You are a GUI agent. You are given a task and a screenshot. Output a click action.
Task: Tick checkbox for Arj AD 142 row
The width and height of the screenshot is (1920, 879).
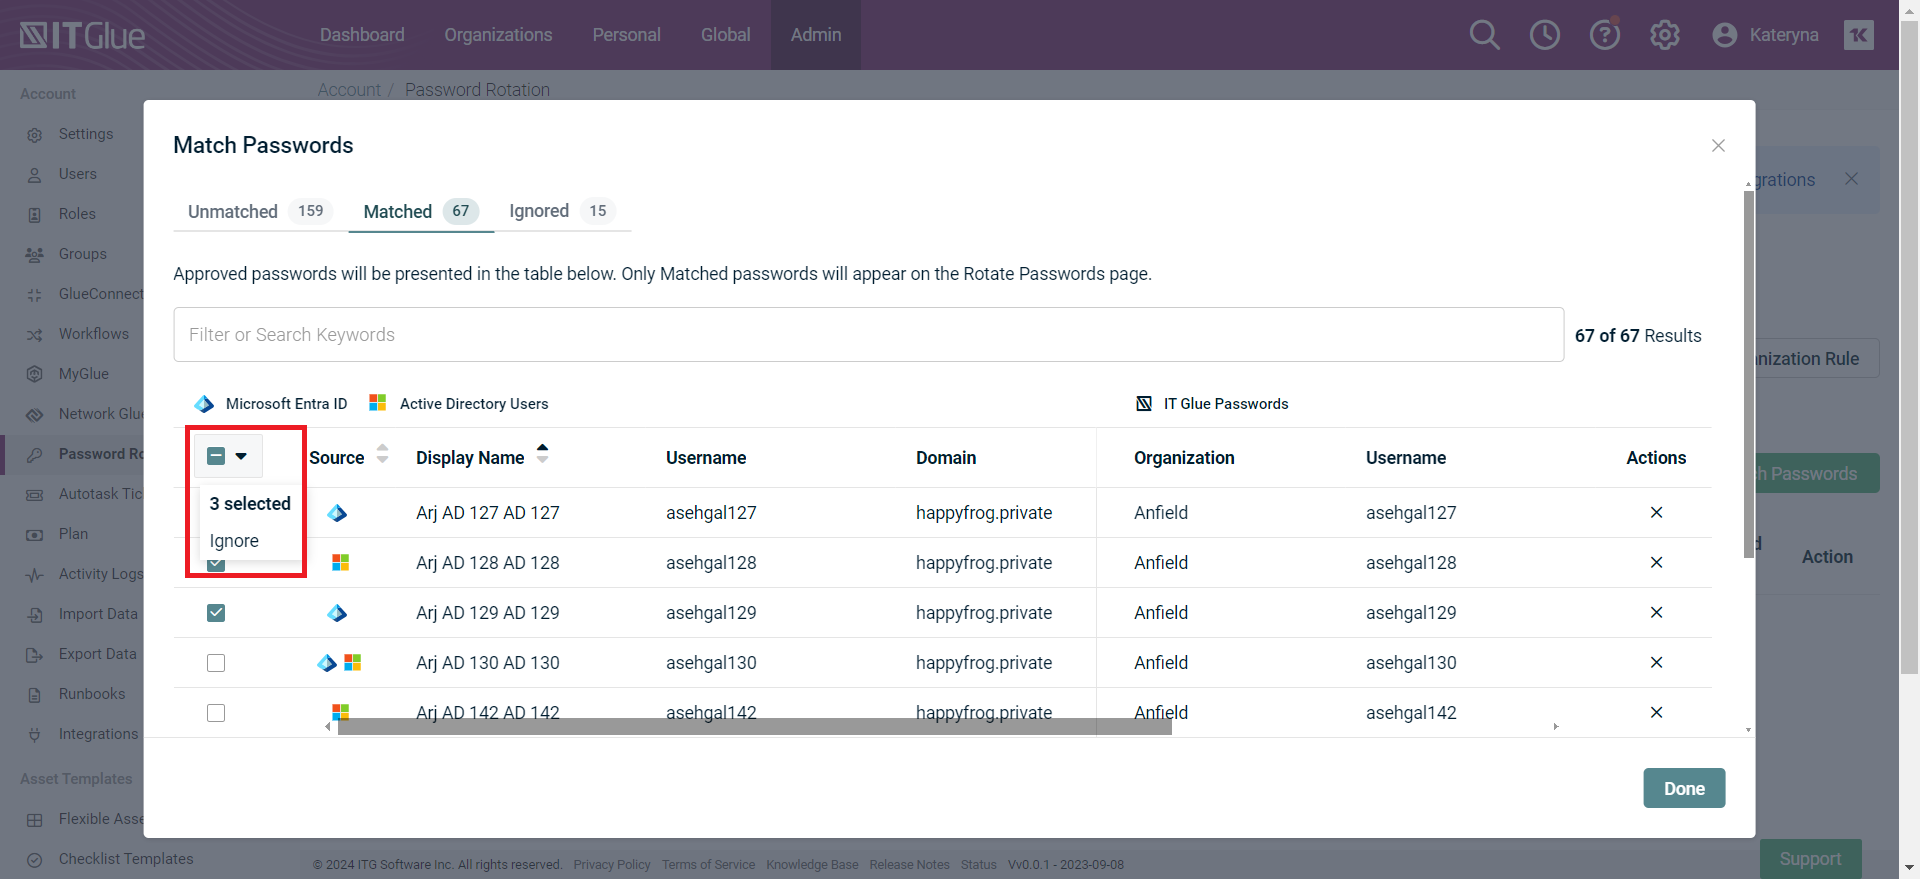pos(216,713)
